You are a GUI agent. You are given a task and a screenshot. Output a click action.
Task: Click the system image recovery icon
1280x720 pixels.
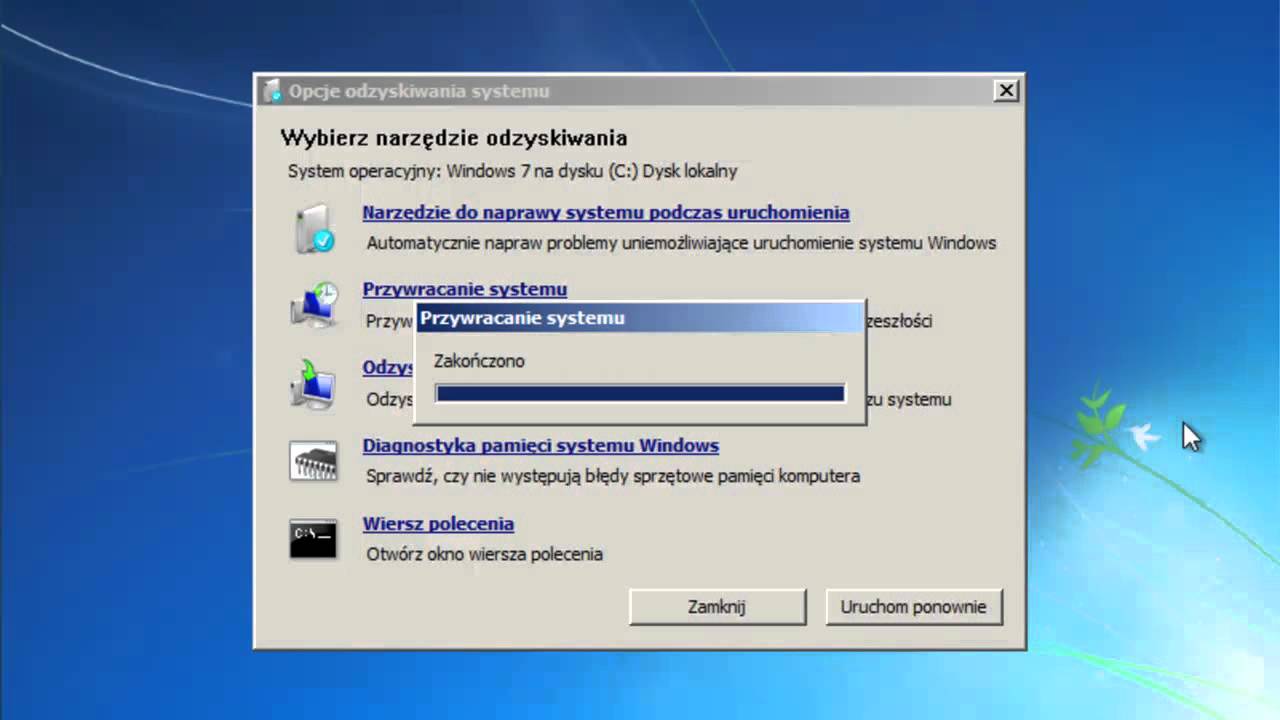click(313, 384)
